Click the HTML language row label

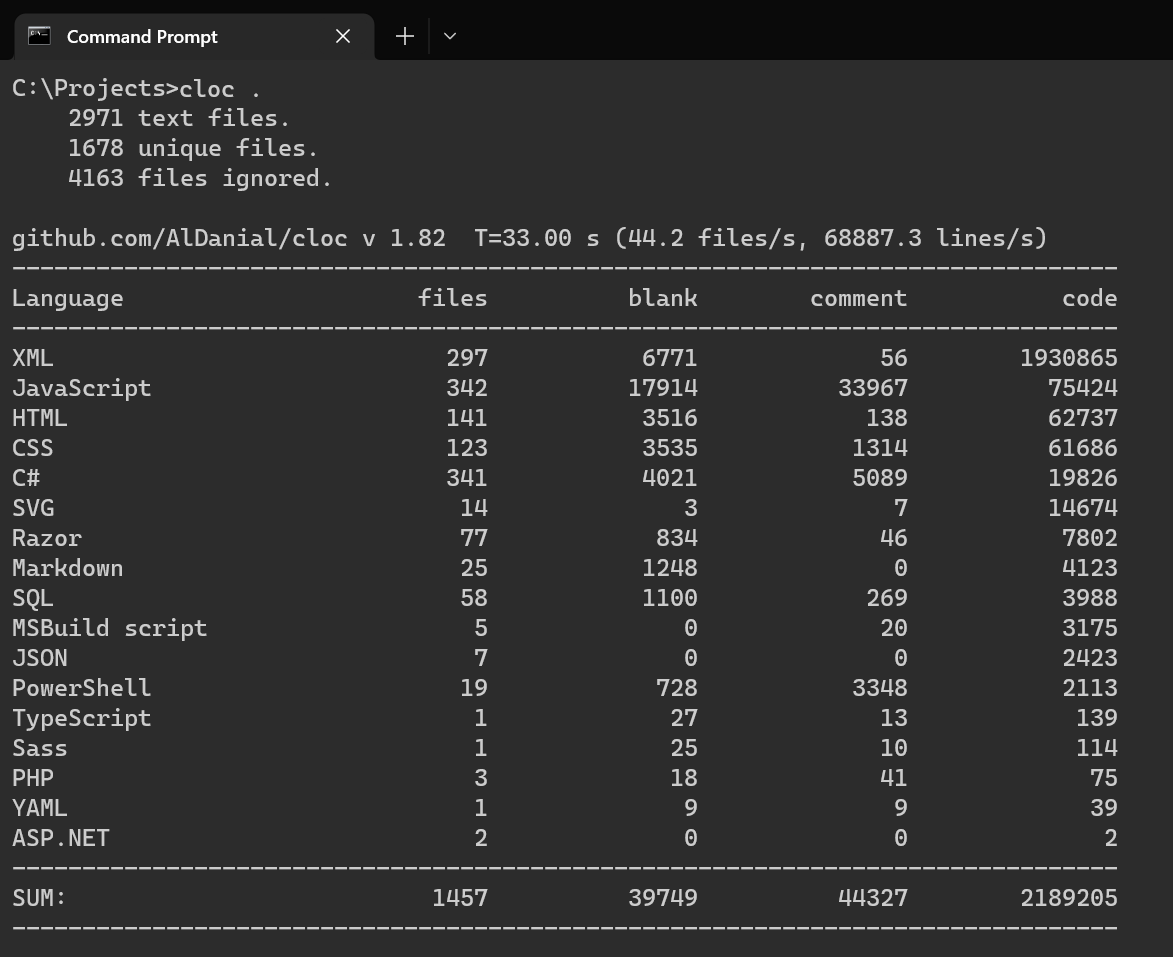pyautogui.click(x=40, y=418)
